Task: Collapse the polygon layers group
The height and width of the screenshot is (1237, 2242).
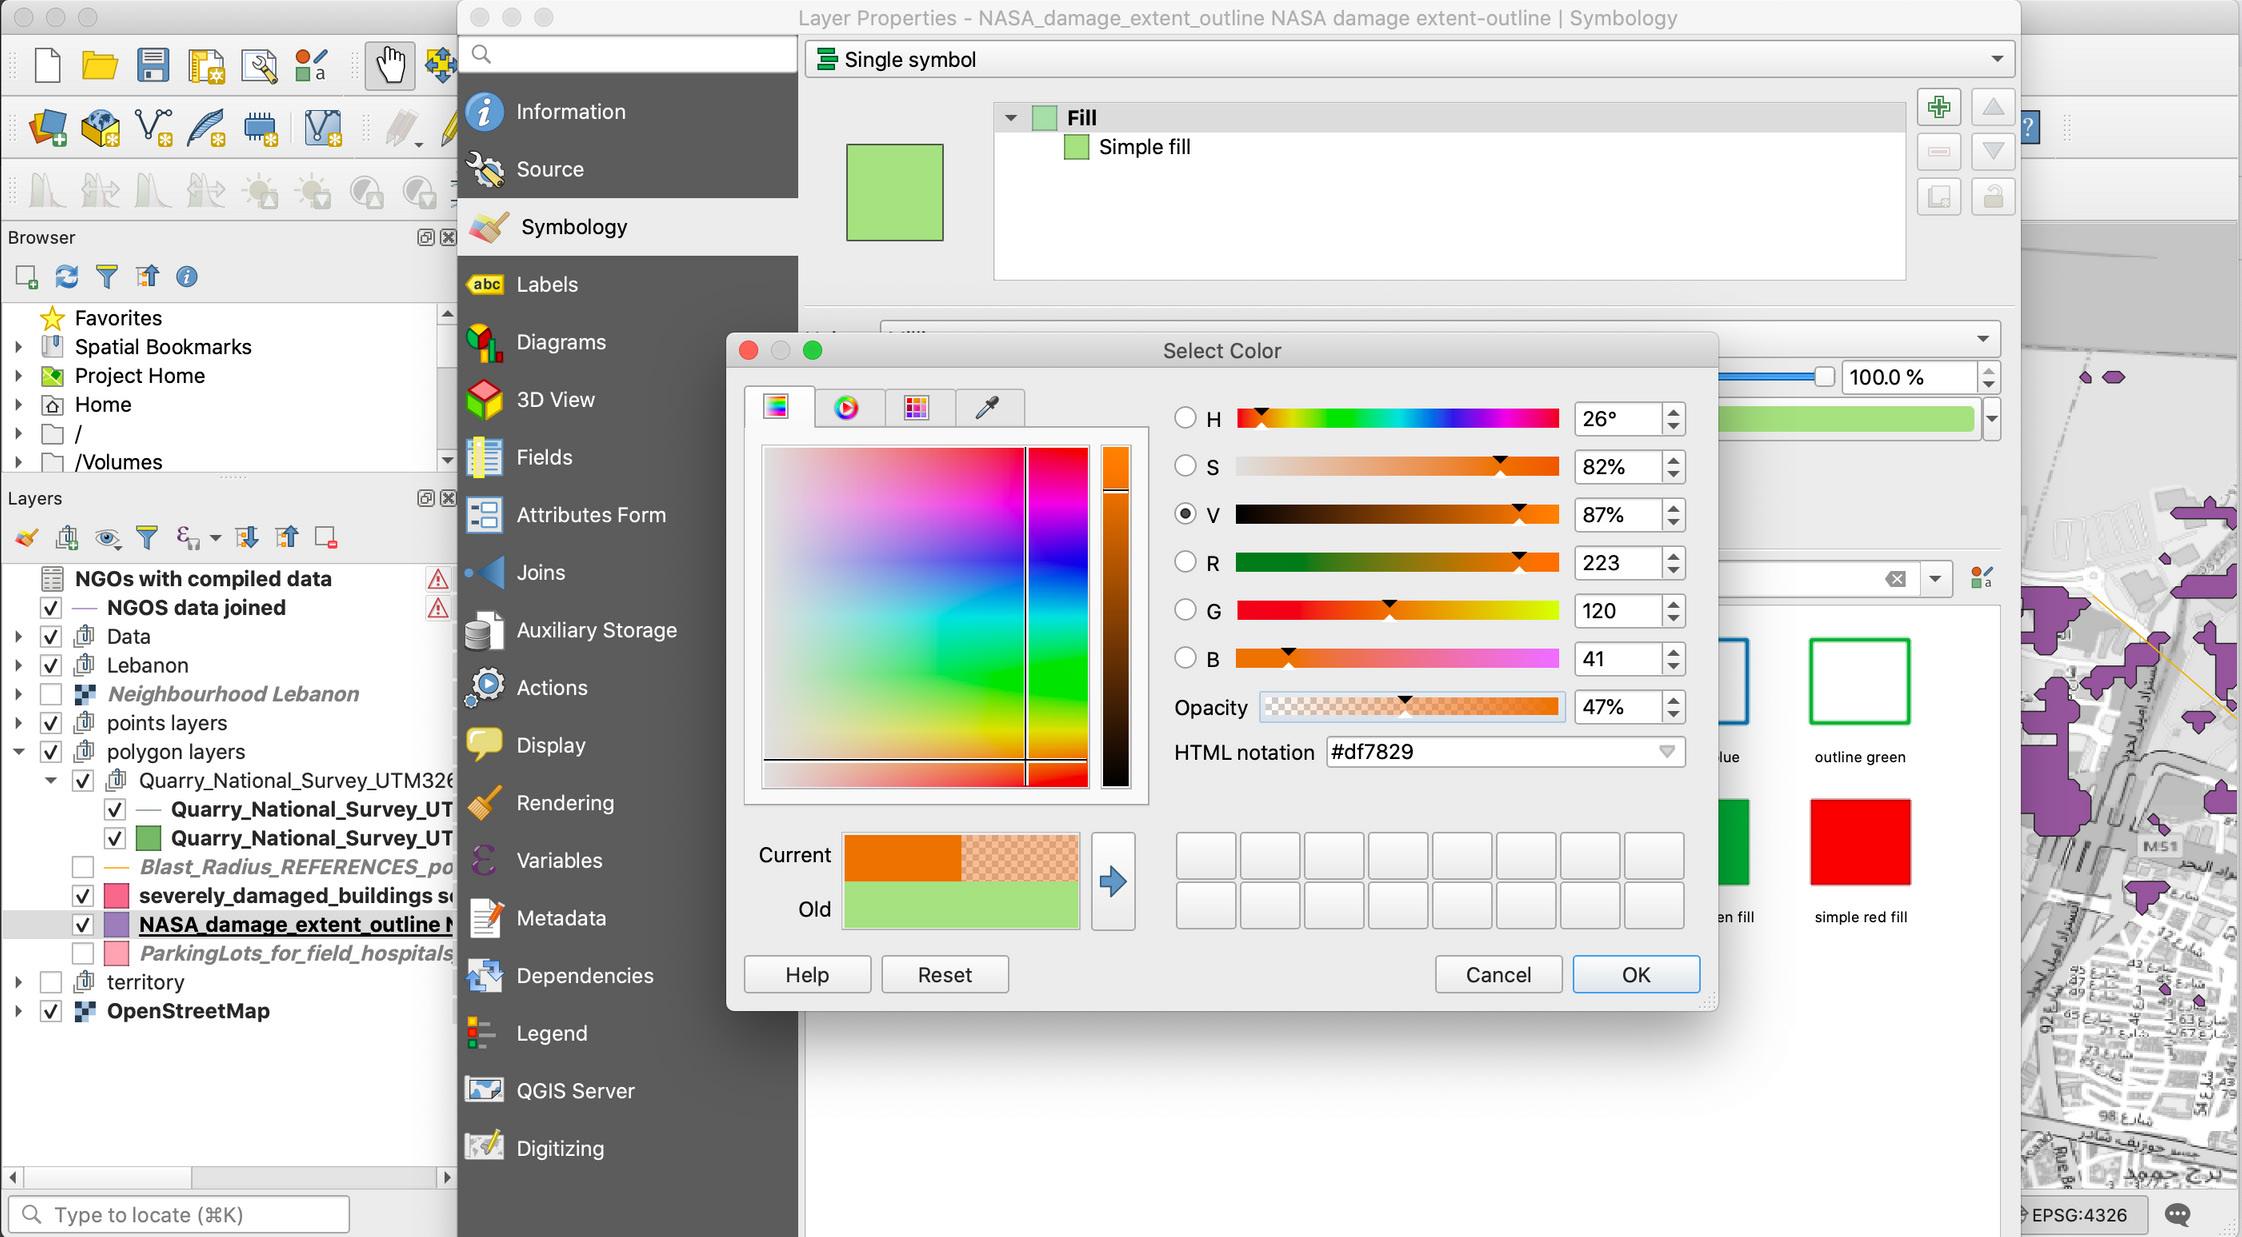Action: [19, 752]
